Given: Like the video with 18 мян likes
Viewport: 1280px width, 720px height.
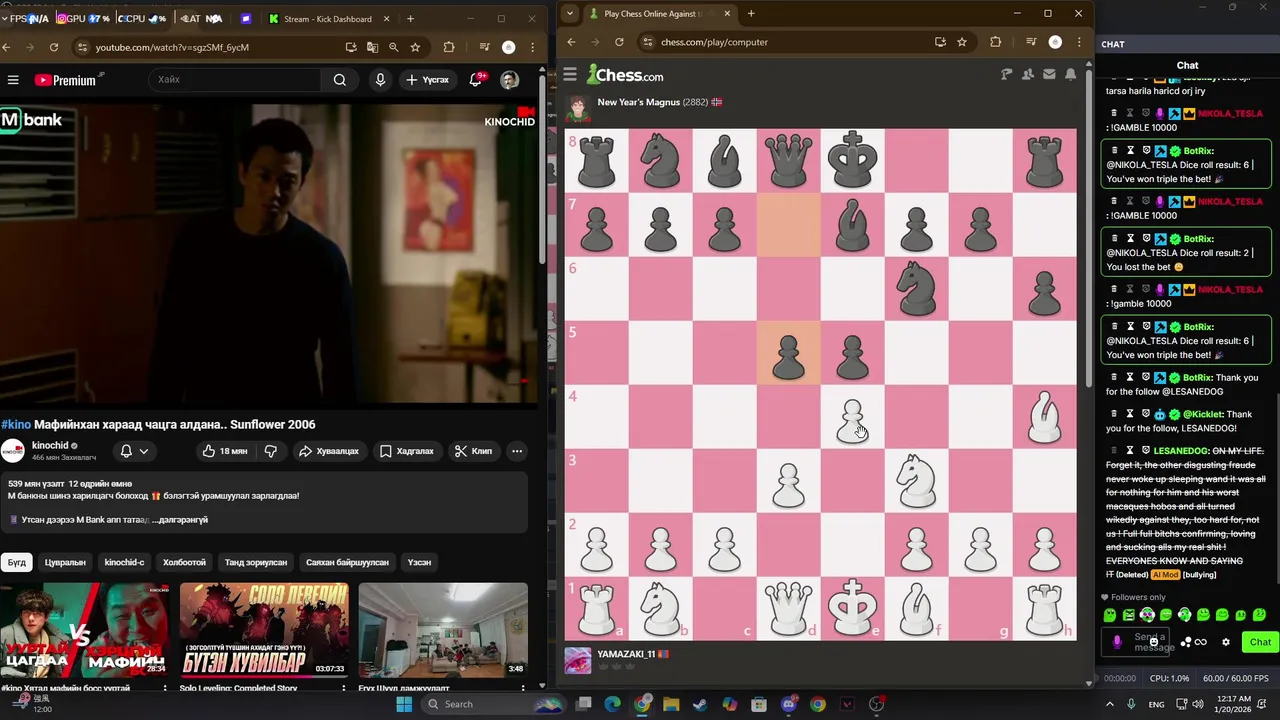Looking at the screenshot, I should [x=225, y=451].
